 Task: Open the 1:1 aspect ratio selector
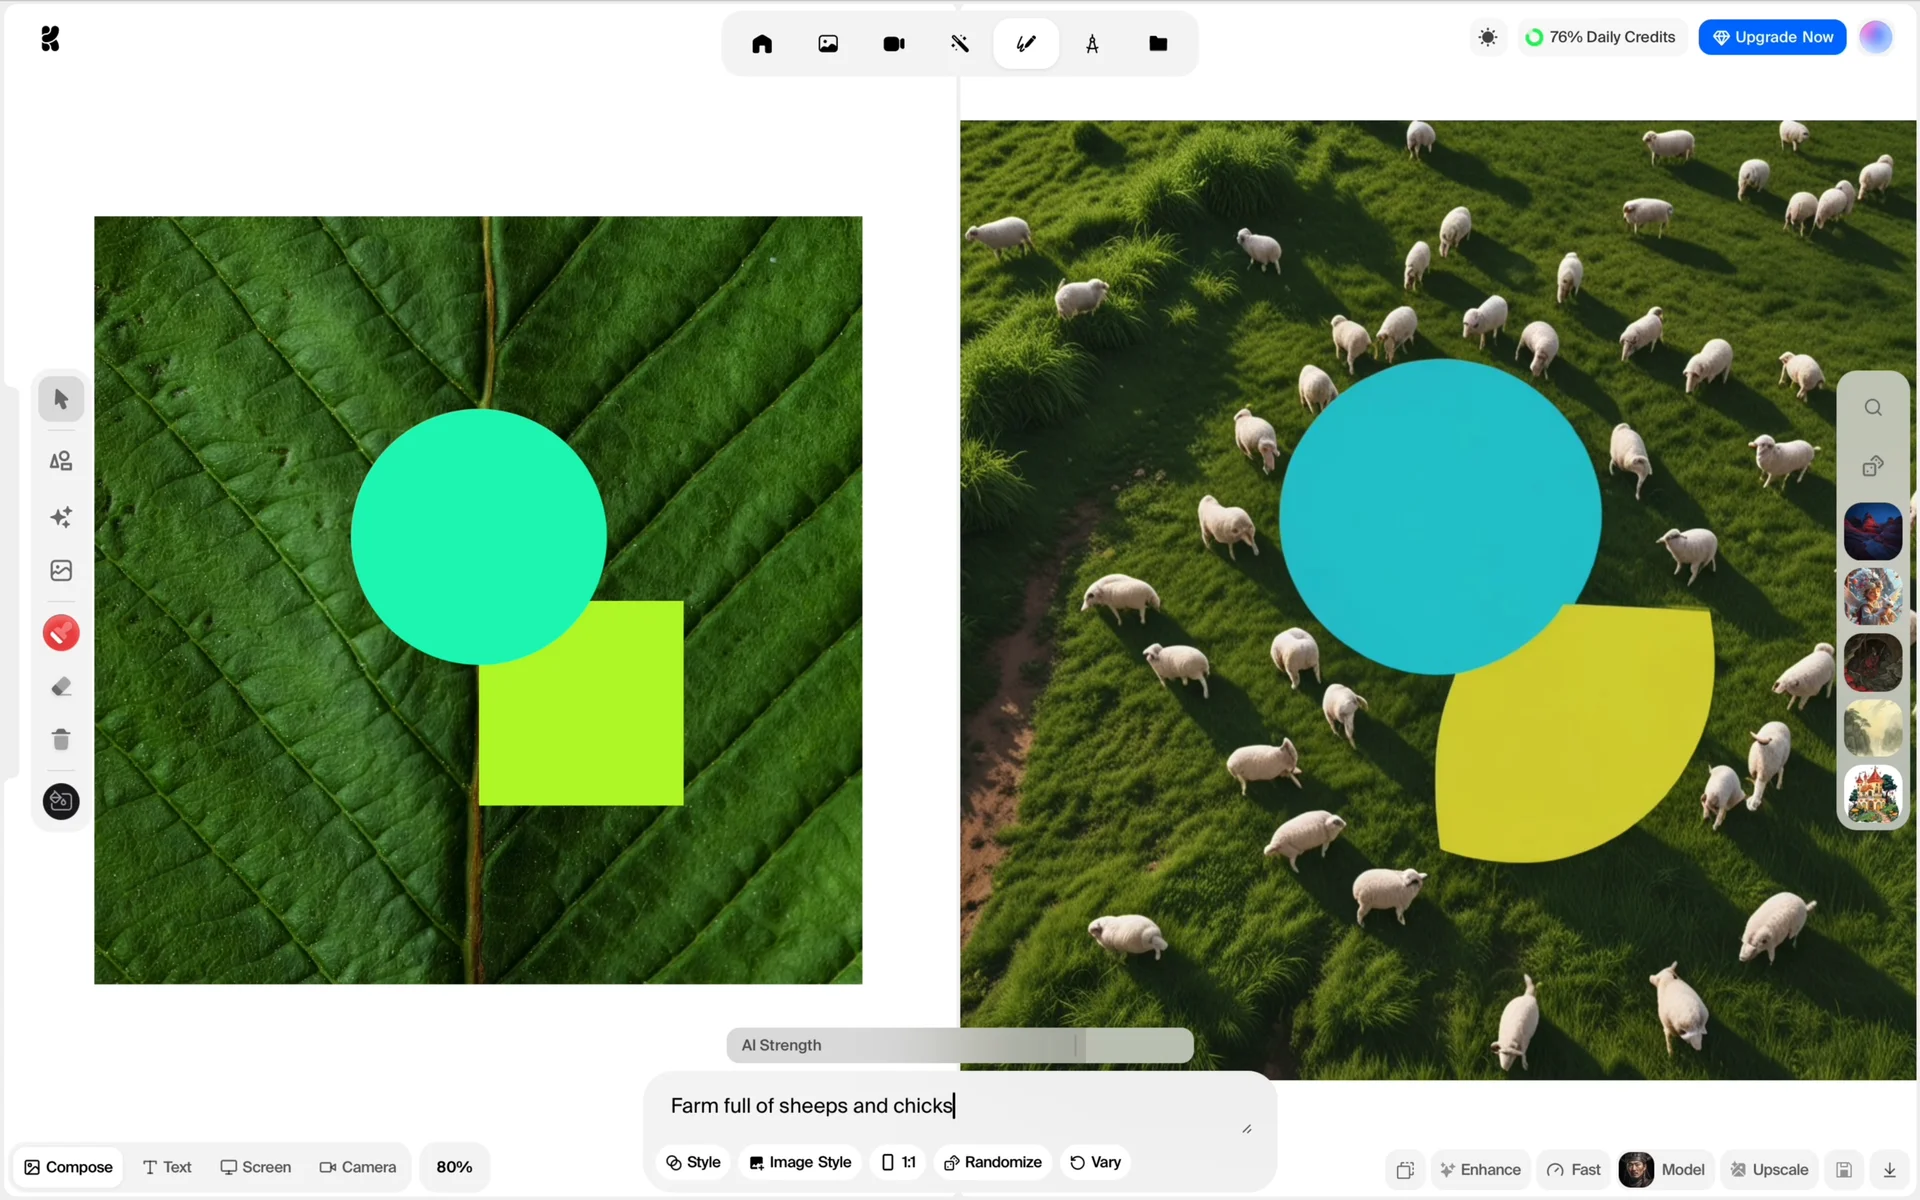coord(898,1162)
